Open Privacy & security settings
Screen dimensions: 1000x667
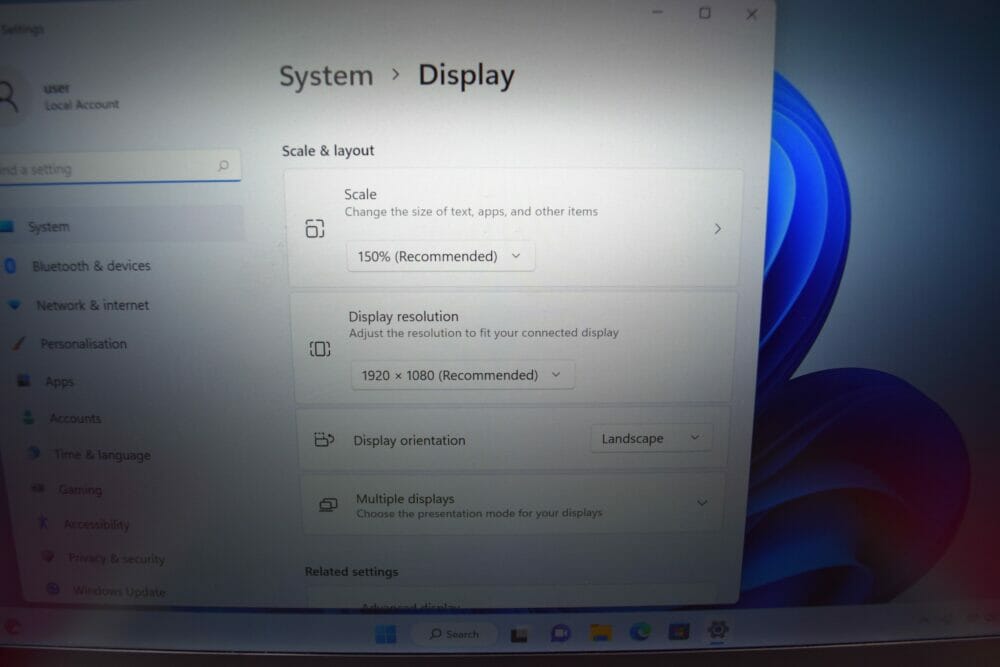[116, 559]
